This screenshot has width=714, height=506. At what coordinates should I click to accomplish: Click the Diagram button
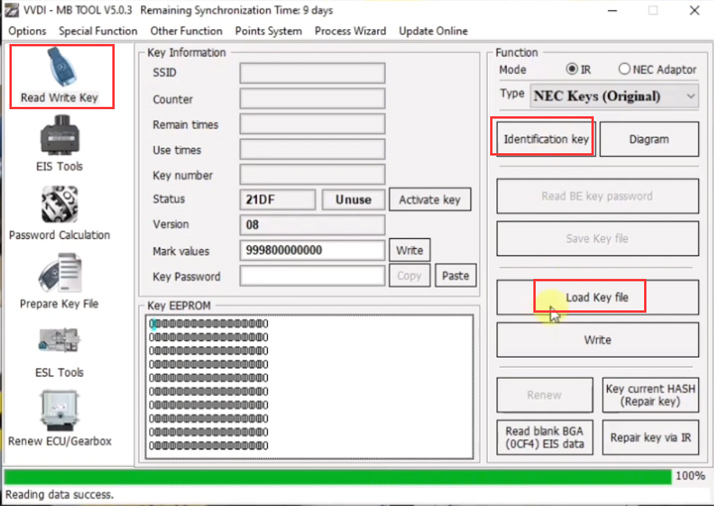click(x=649, y=139)
